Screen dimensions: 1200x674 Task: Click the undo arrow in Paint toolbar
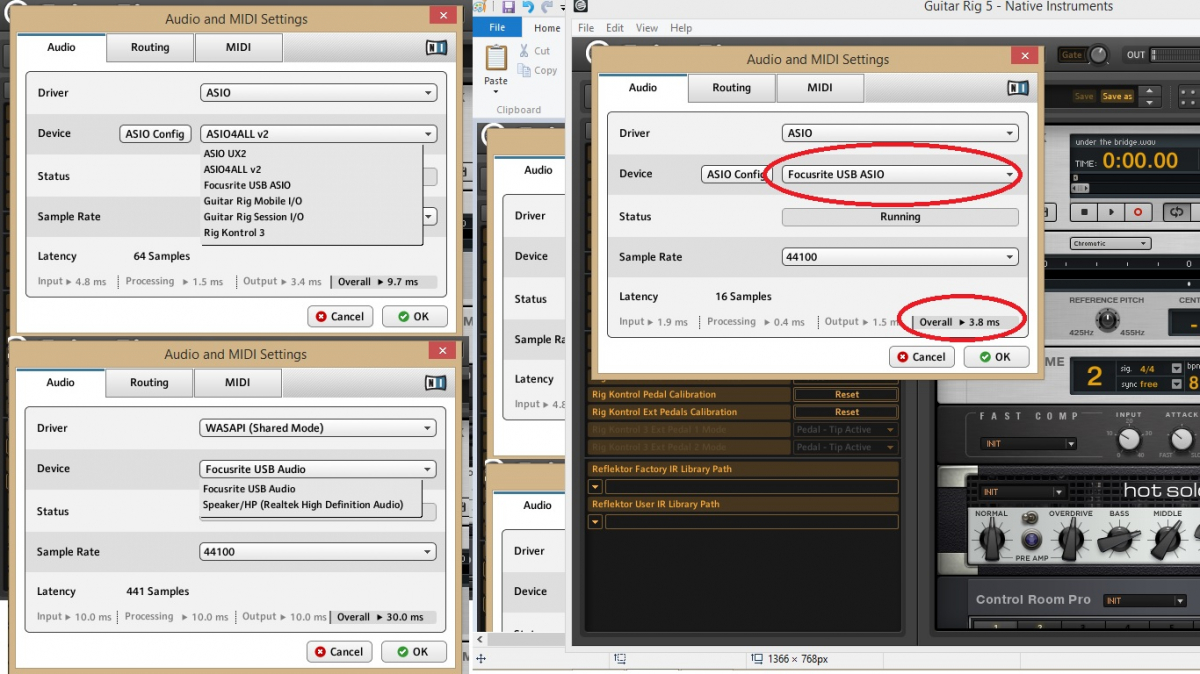pyautogui.click(x=527, y=7)
